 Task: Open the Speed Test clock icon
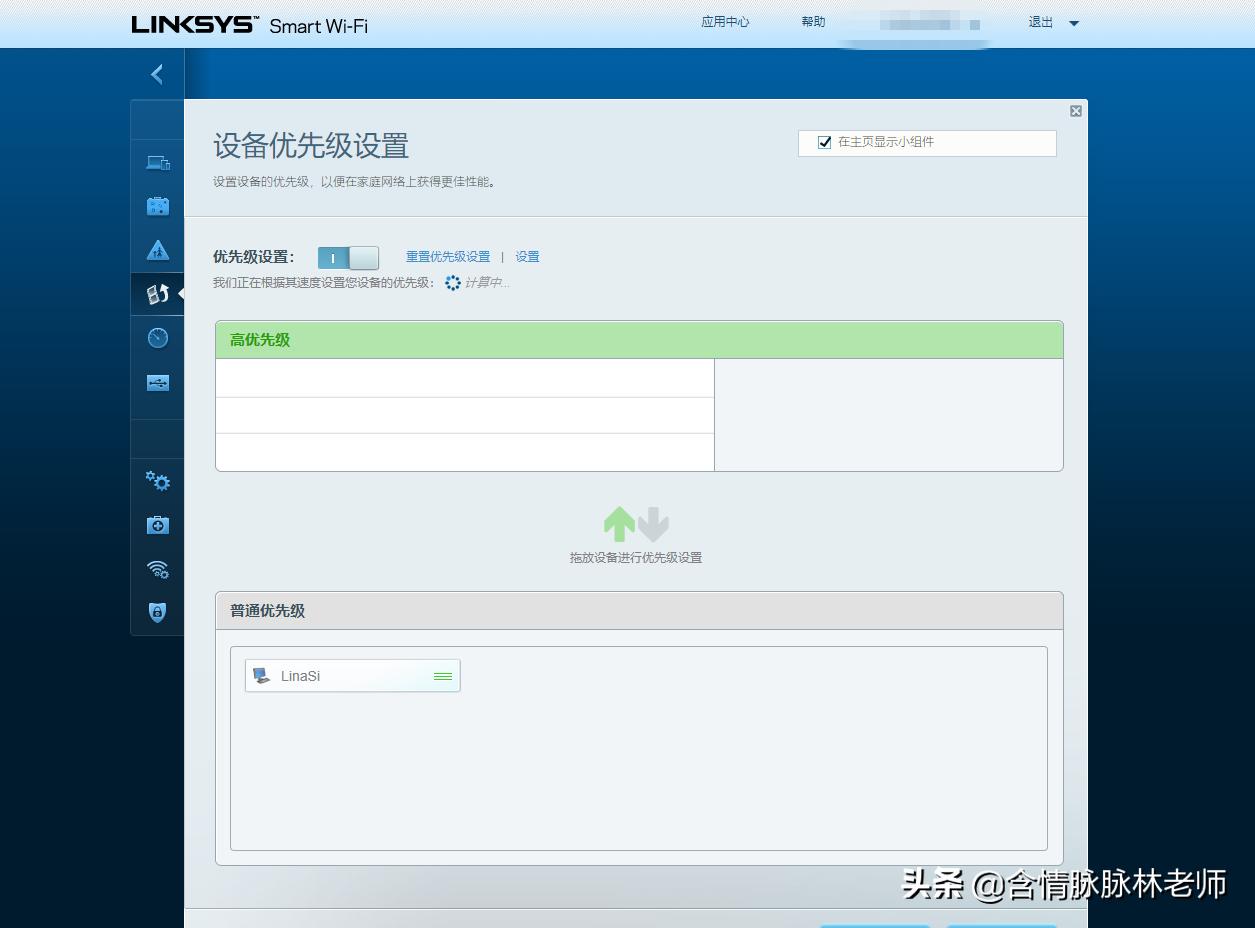click(157, 337)
